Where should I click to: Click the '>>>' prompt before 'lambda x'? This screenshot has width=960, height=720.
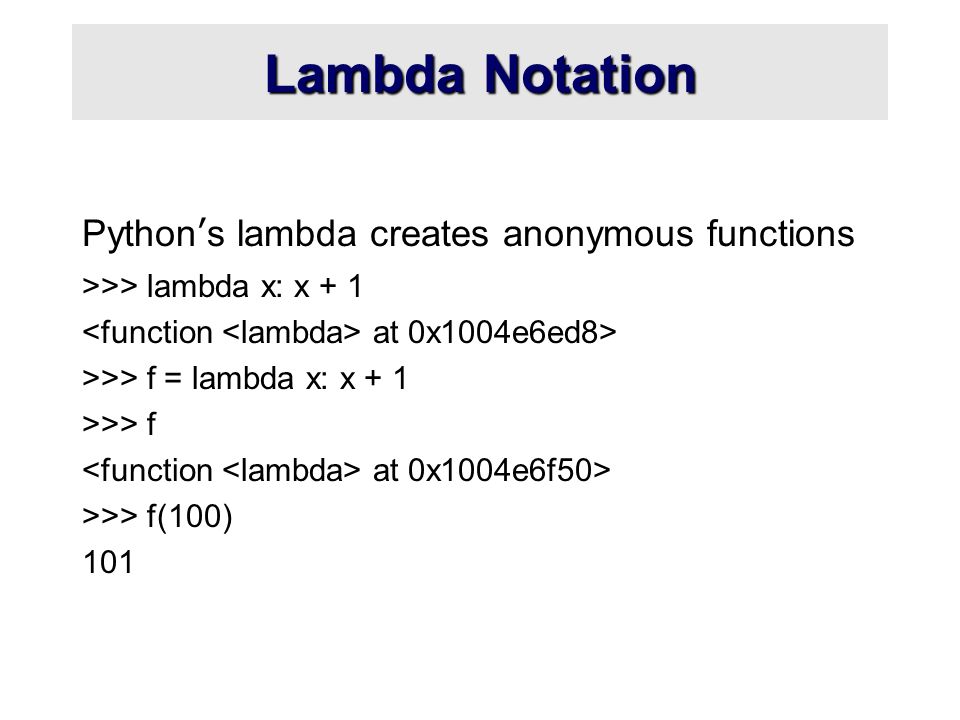[110, 287]
